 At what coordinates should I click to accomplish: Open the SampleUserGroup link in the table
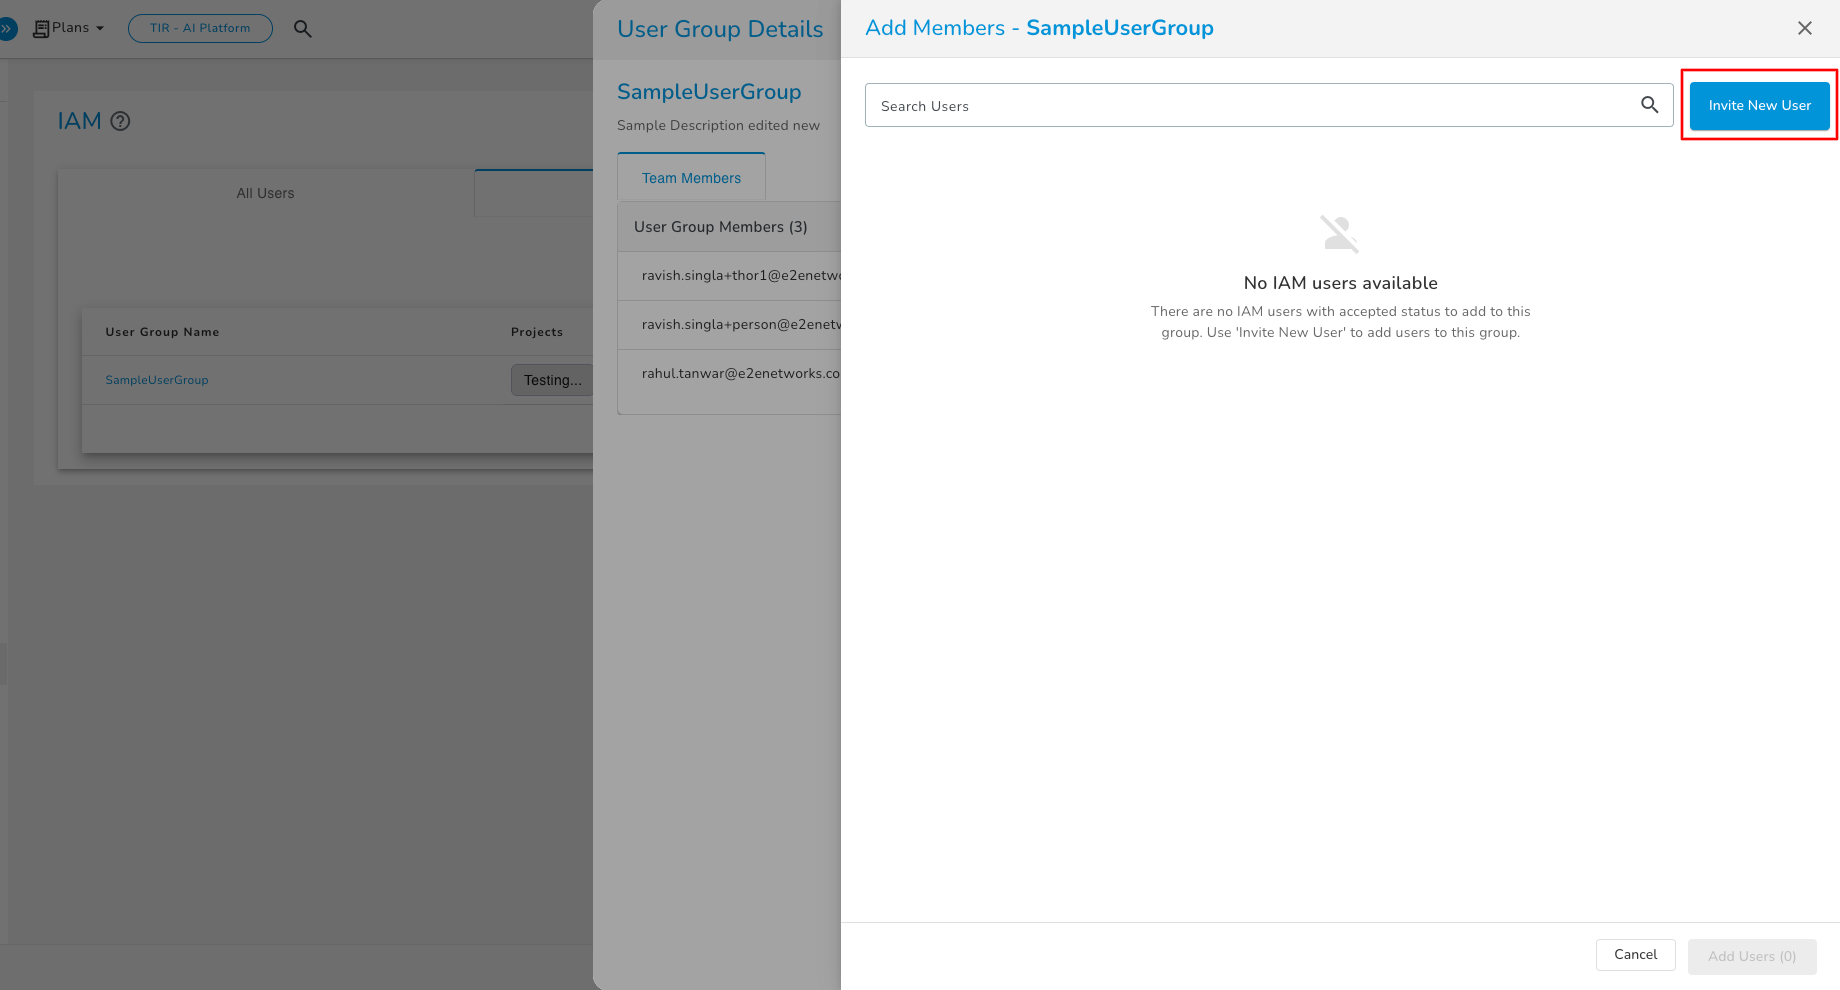(157, 380)
